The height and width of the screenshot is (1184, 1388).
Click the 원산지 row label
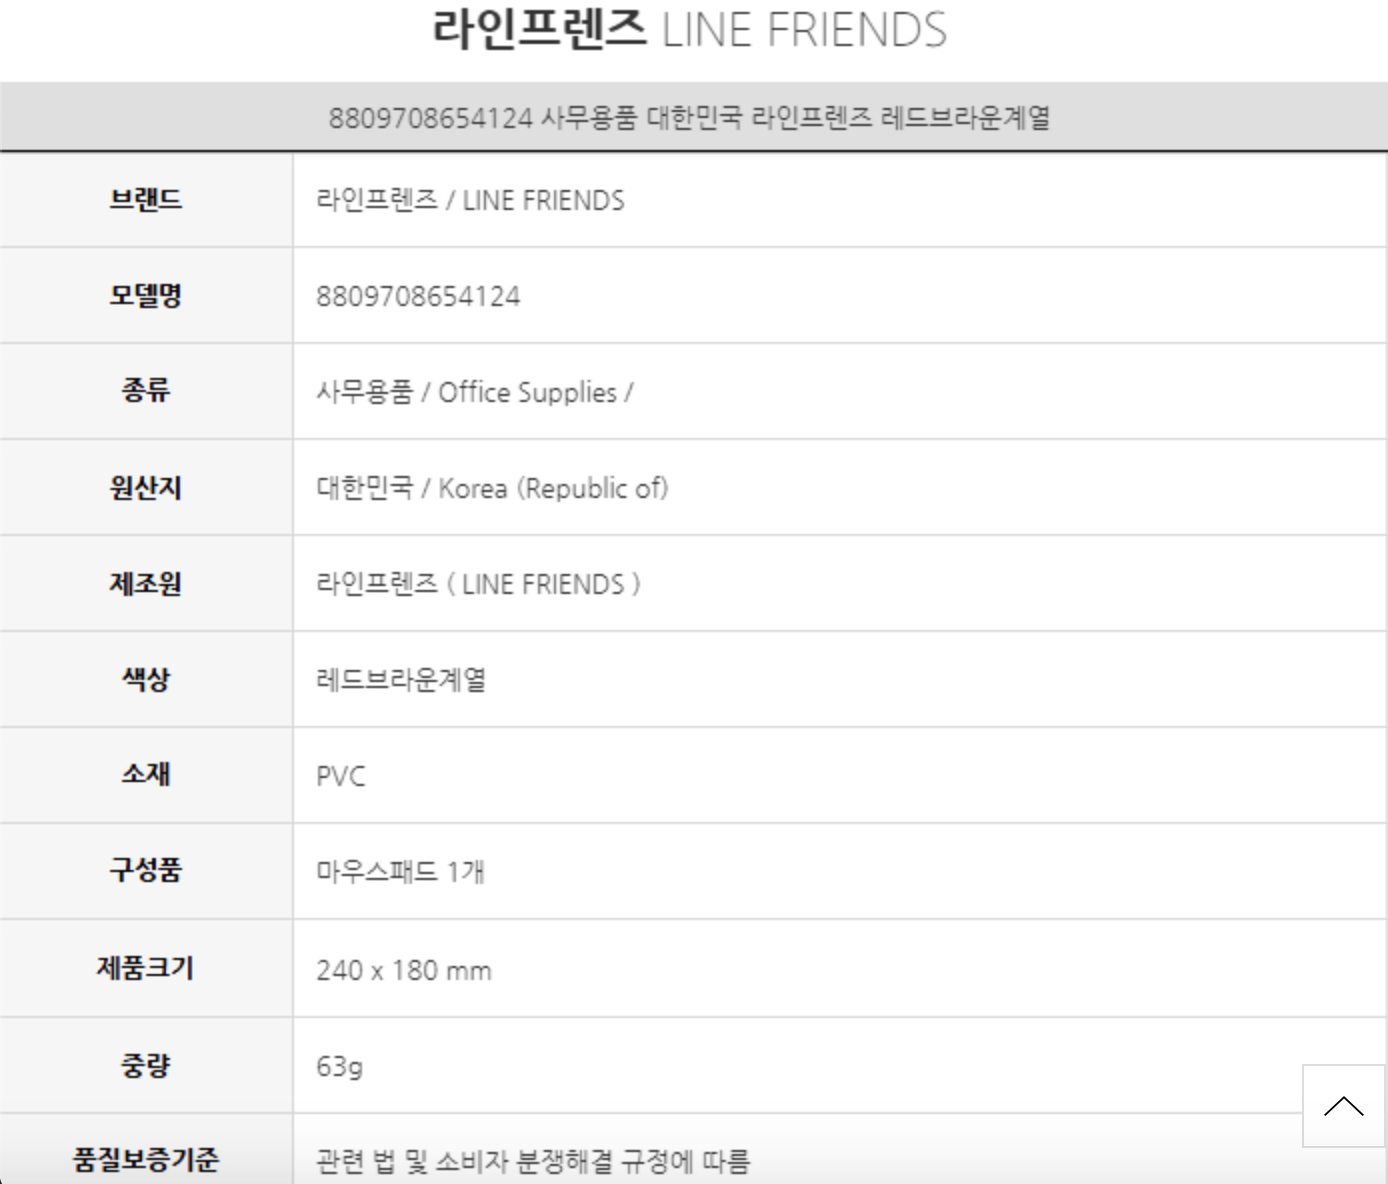click(x=146, y=488)
